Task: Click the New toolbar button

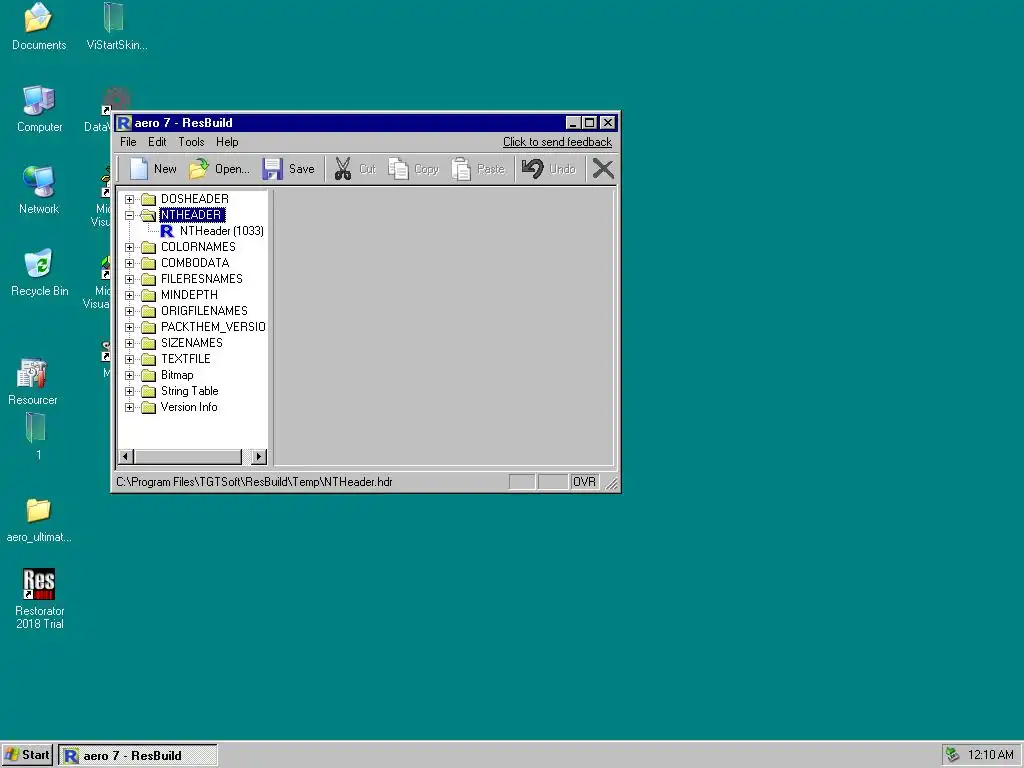Action: pyautogui.click(x=153, y=169)
